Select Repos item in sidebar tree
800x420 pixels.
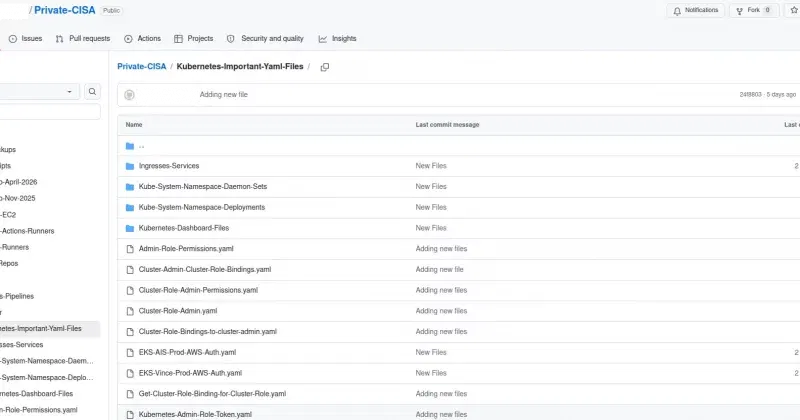9,263
